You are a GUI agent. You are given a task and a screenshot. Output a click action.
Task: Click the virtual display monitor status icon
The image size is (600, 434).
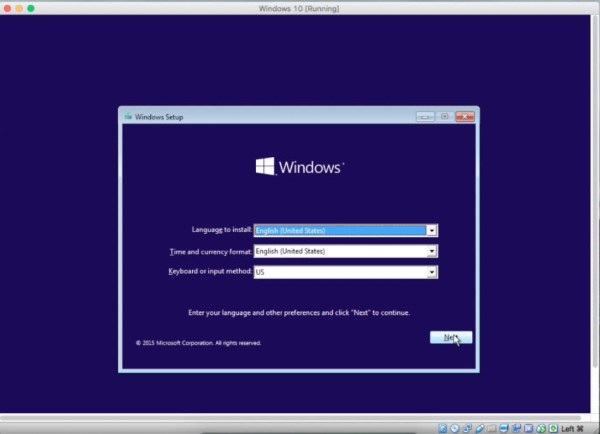[x=504, y=428]
